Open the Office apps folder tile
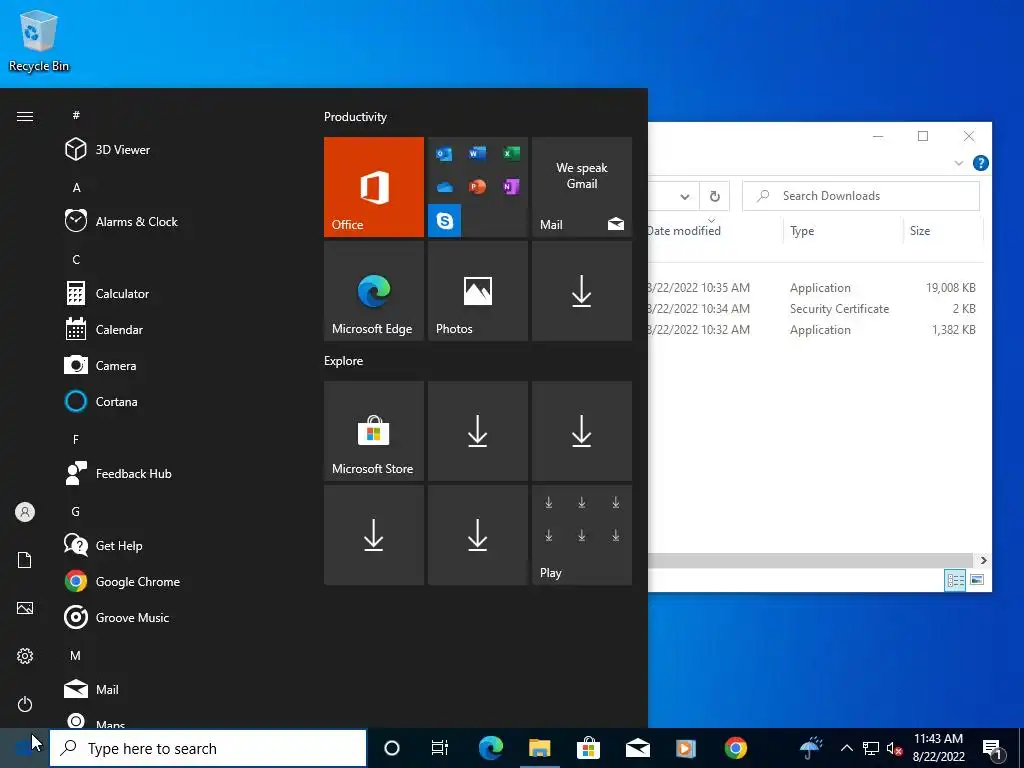The image size is (1024, 768). point(477,187)
